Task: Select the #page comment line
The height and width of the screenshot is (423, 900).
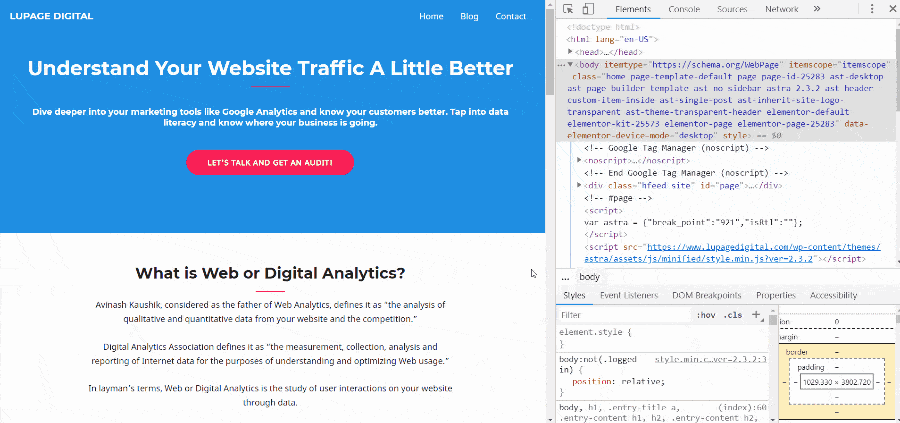Action: click(x=616, y=198)
